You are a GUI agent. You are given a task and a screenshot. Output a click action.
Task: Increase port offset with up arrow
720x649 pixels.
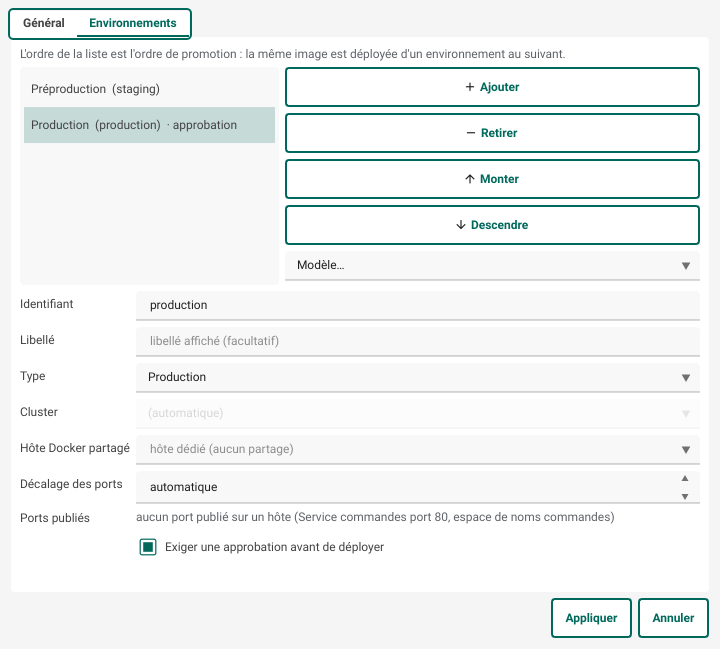(x=685, y=479)
